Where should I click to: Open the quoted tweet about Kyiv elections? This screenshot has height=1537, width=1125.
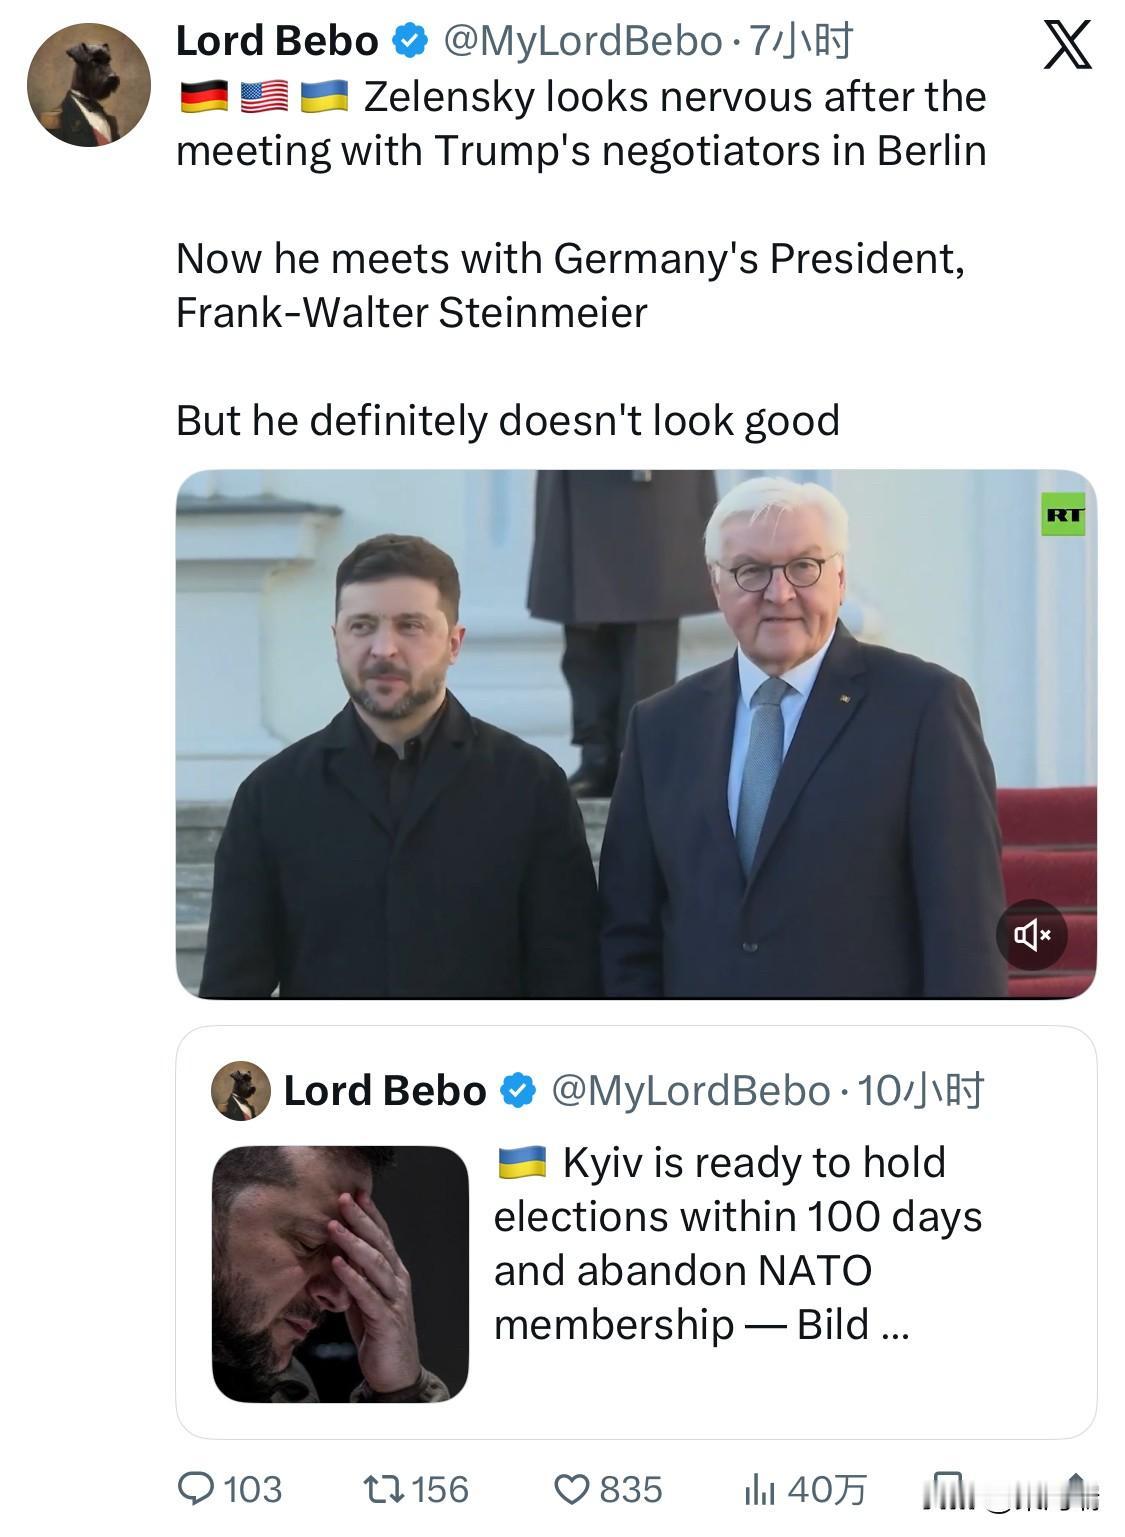click(x=737, y=1244)
